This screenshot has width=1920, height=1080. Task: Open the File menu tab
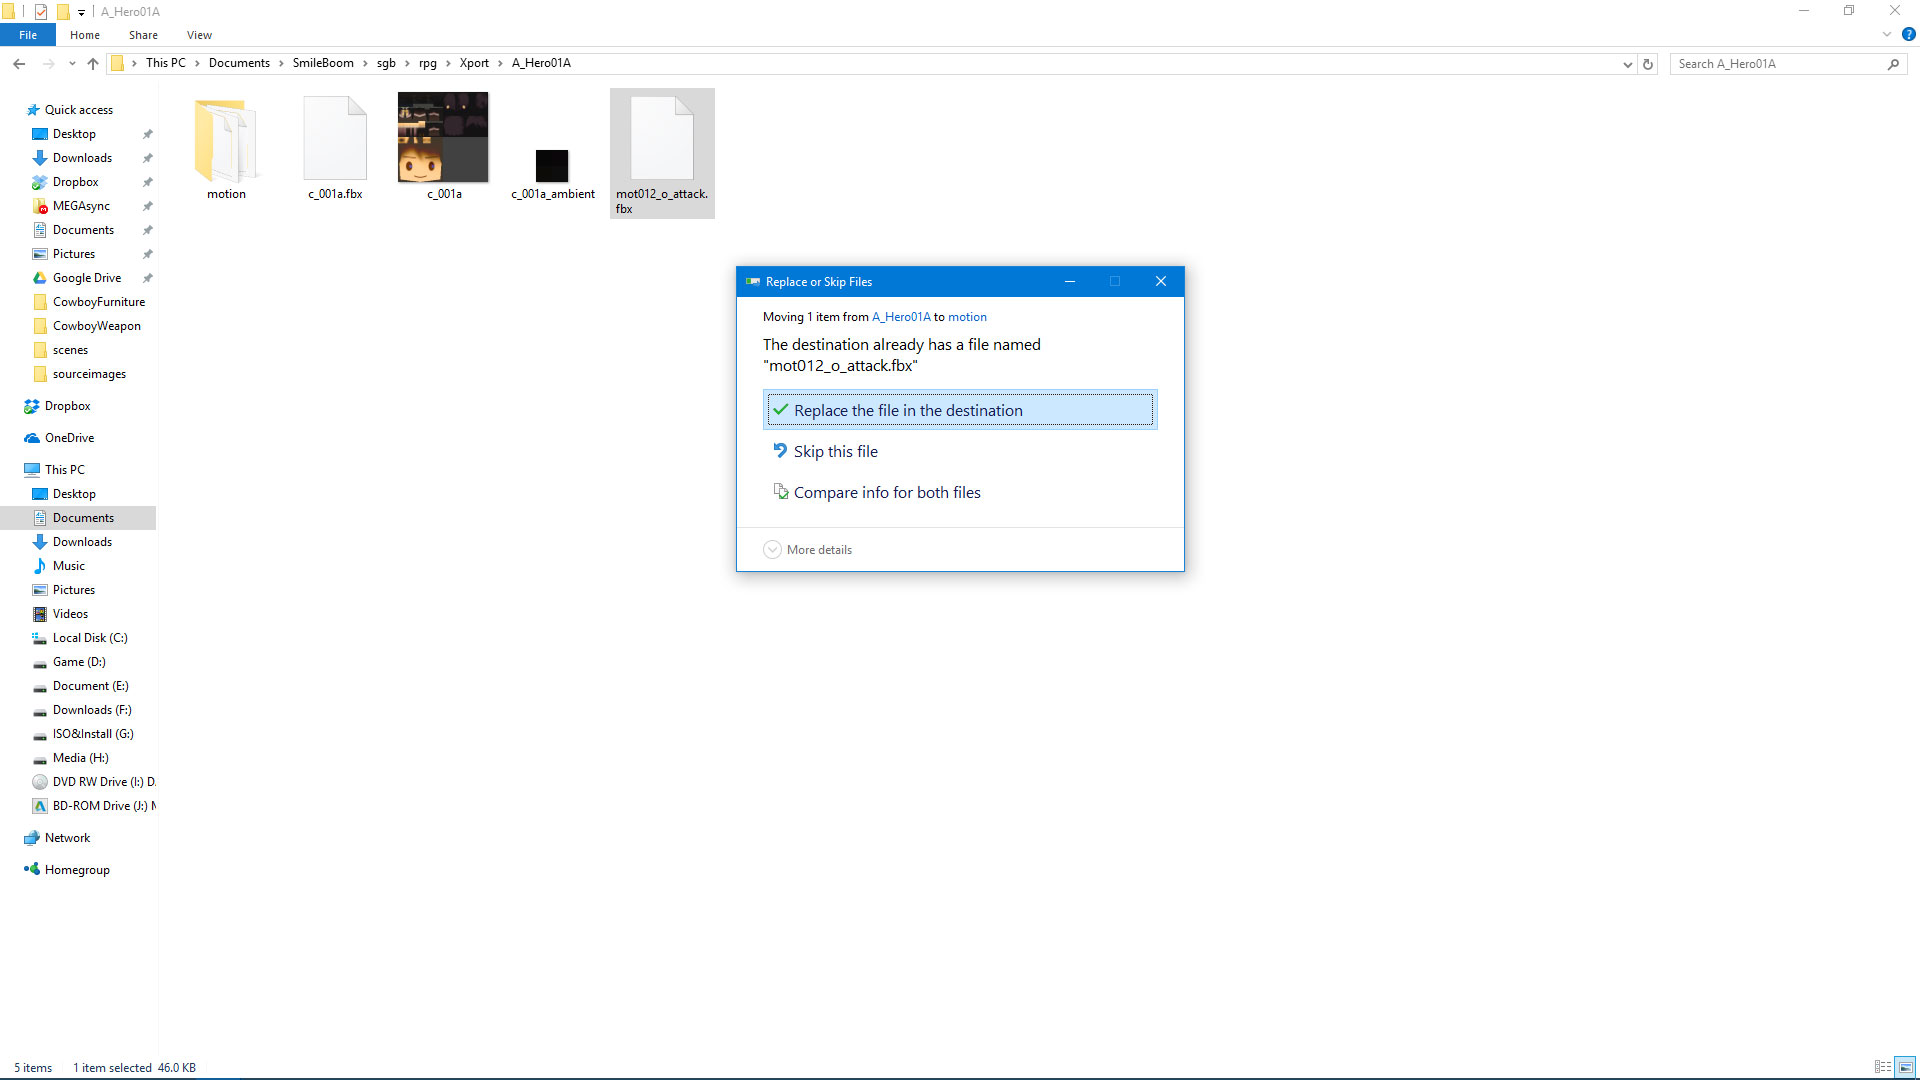[x=28, y=35]
